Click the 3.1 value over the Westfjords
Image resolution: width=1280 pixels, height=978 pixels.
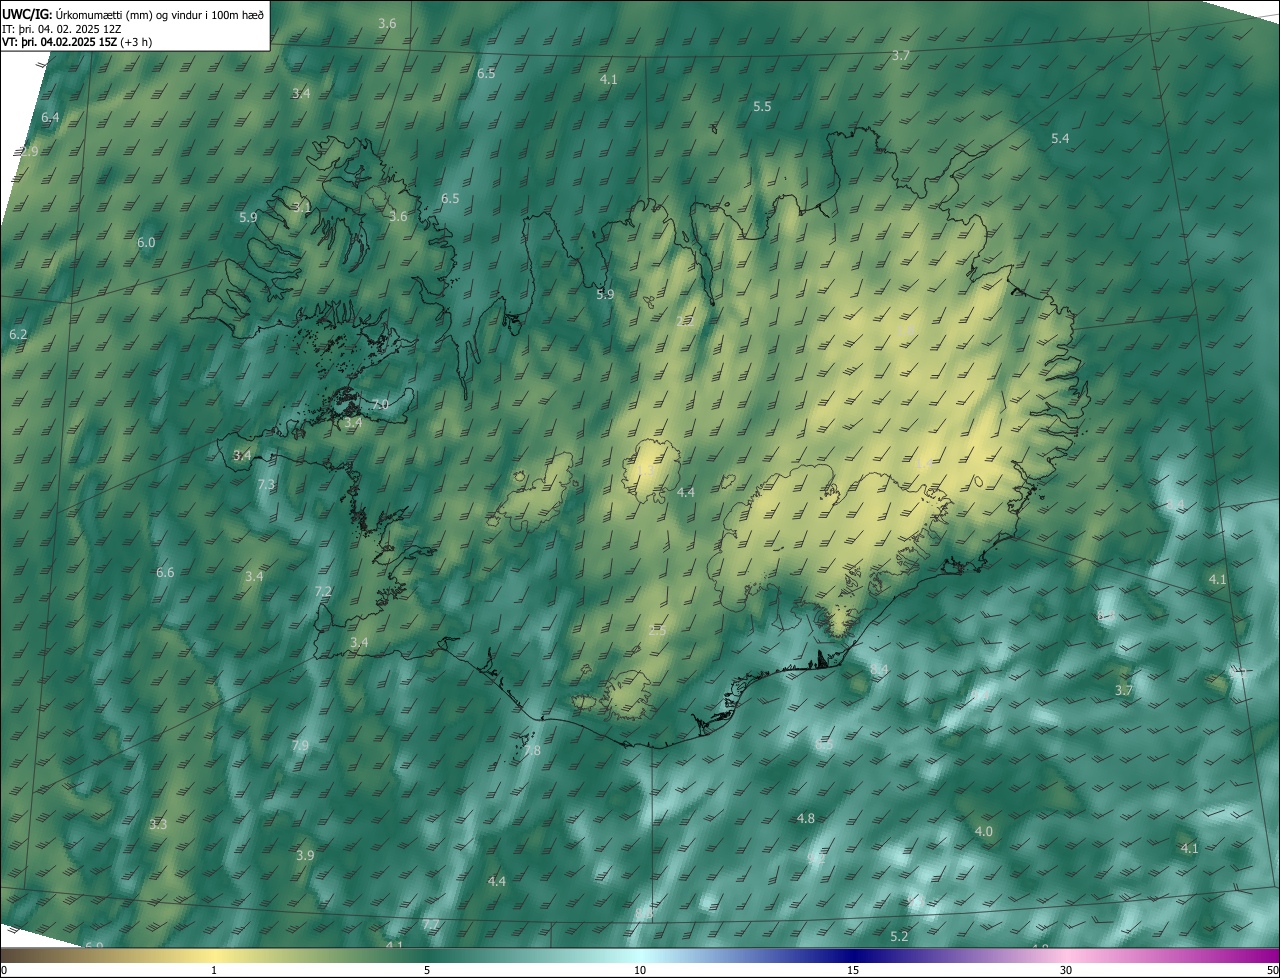pyautogui.click(x=301, y=206)
